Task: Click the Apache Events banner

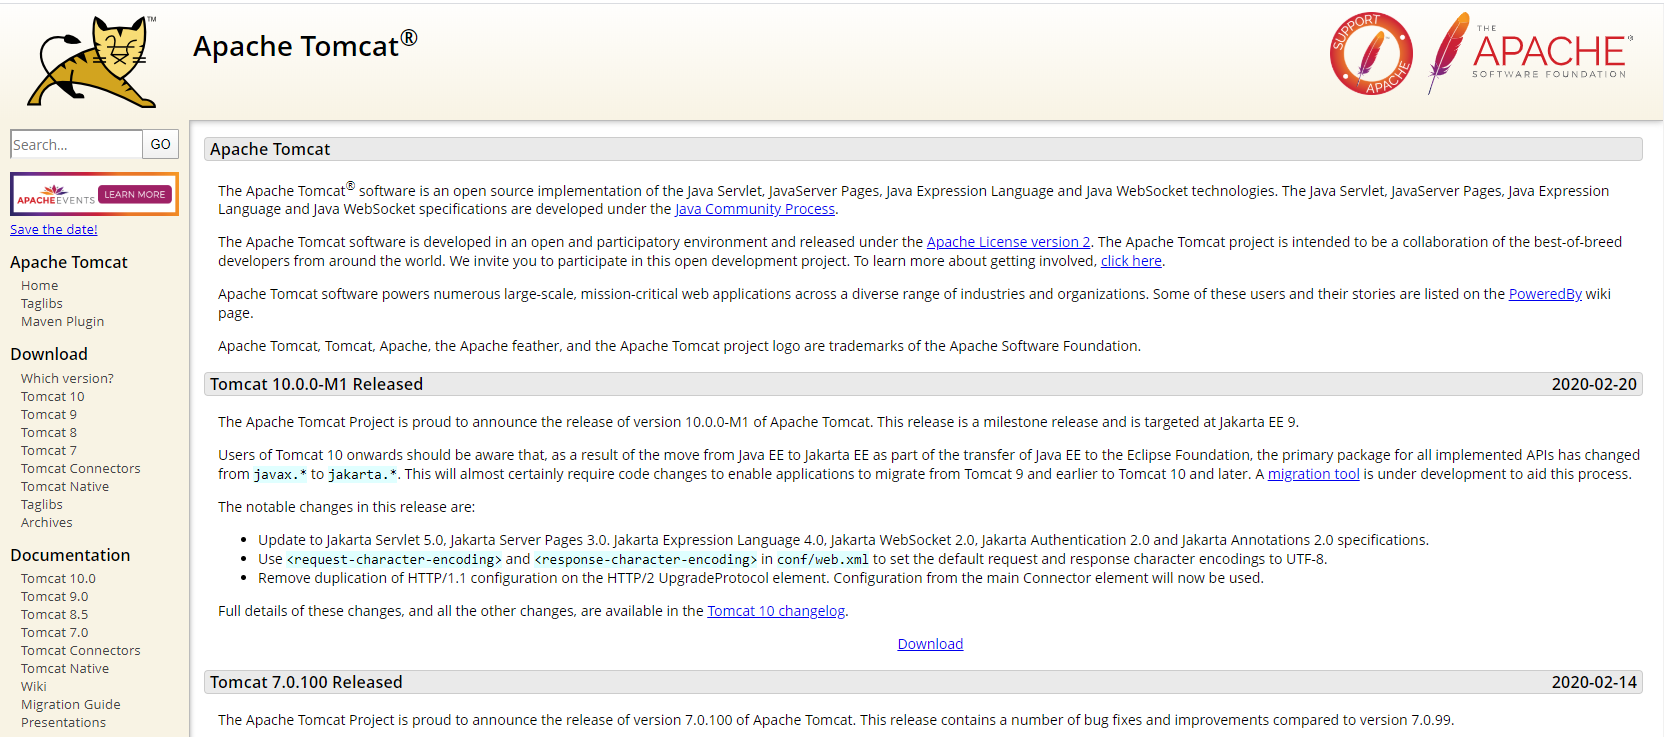Action: [x=94, y=194]
